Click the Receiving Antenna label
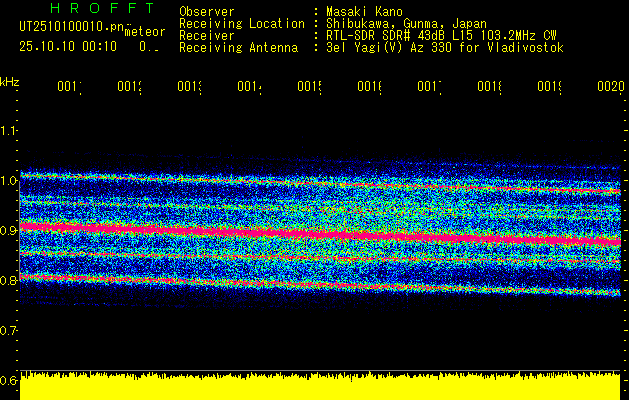This screenshot has height=400, width=629. [x=239, y=48]
